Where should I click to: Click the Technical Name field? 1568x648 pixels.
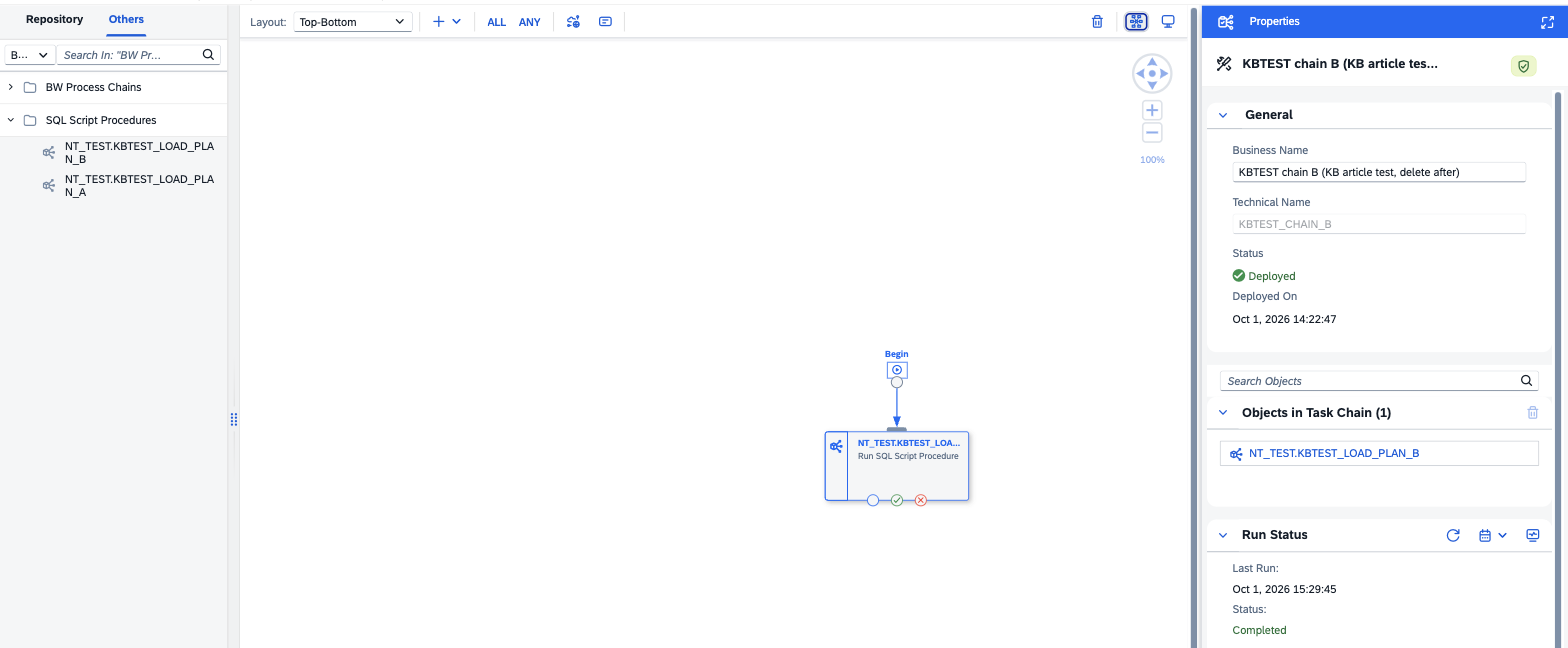(1379, 224)
